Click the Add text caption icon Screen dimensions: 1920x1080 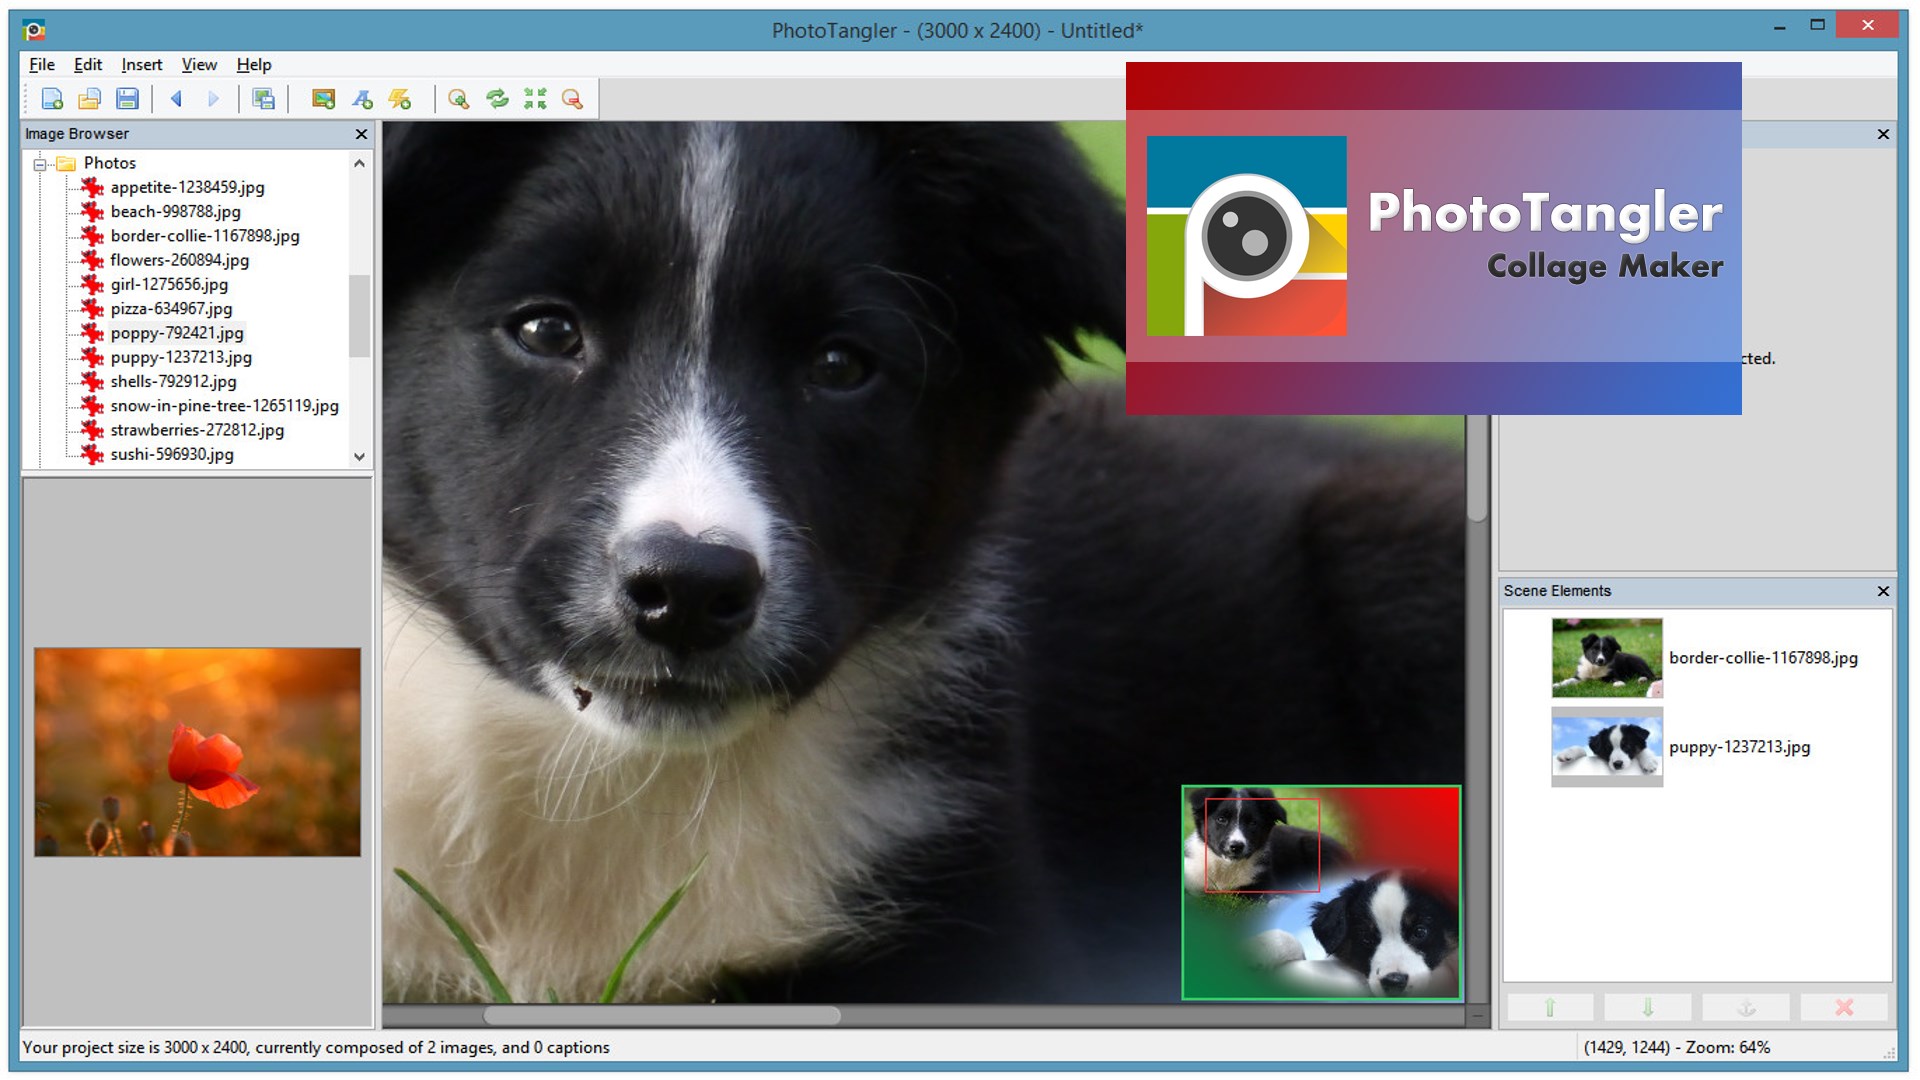362,99
